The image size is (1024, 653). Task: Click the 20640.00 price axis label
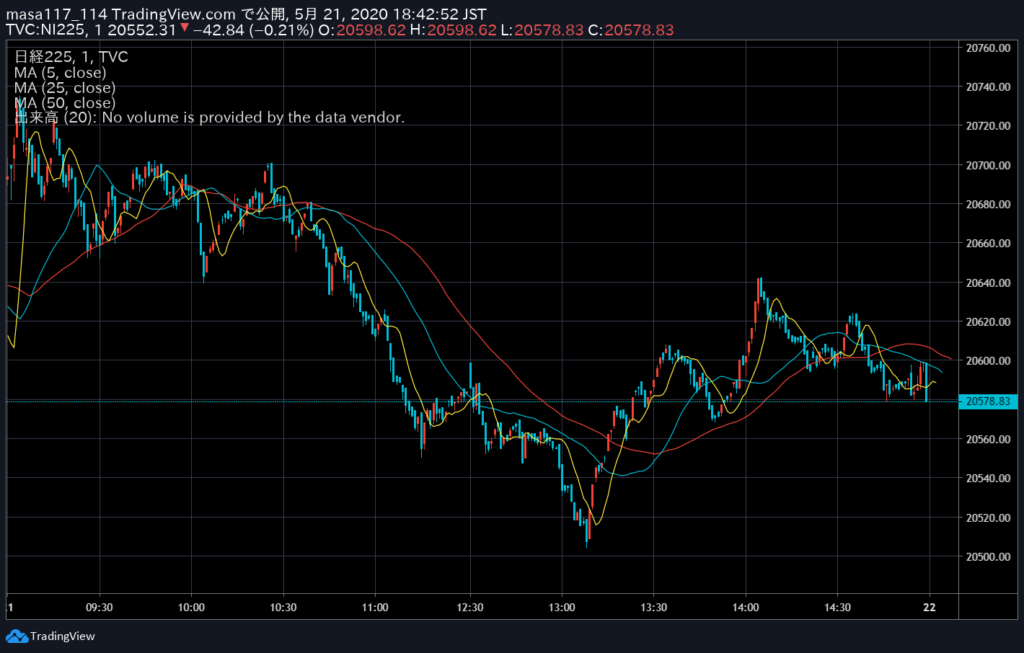pos(988,283)
